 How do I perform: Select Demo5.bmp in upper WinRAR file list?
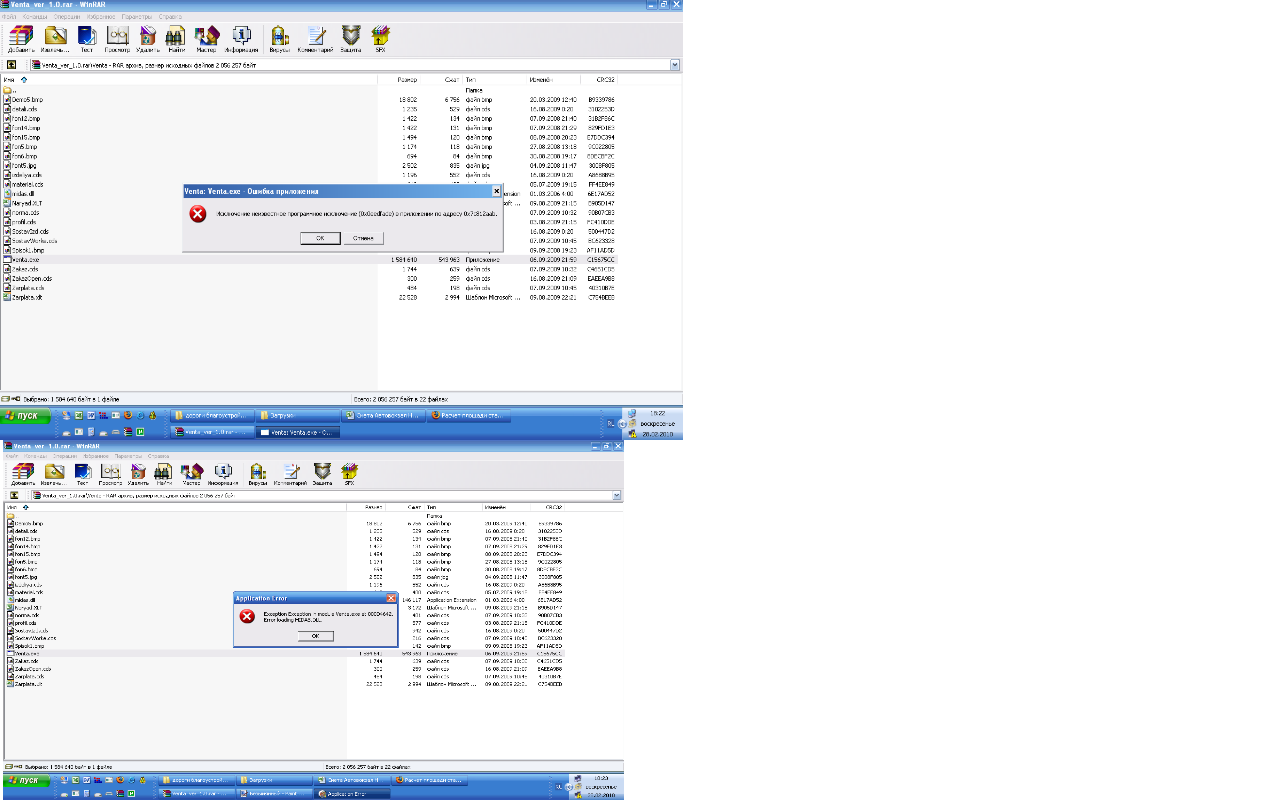[26, 100]
